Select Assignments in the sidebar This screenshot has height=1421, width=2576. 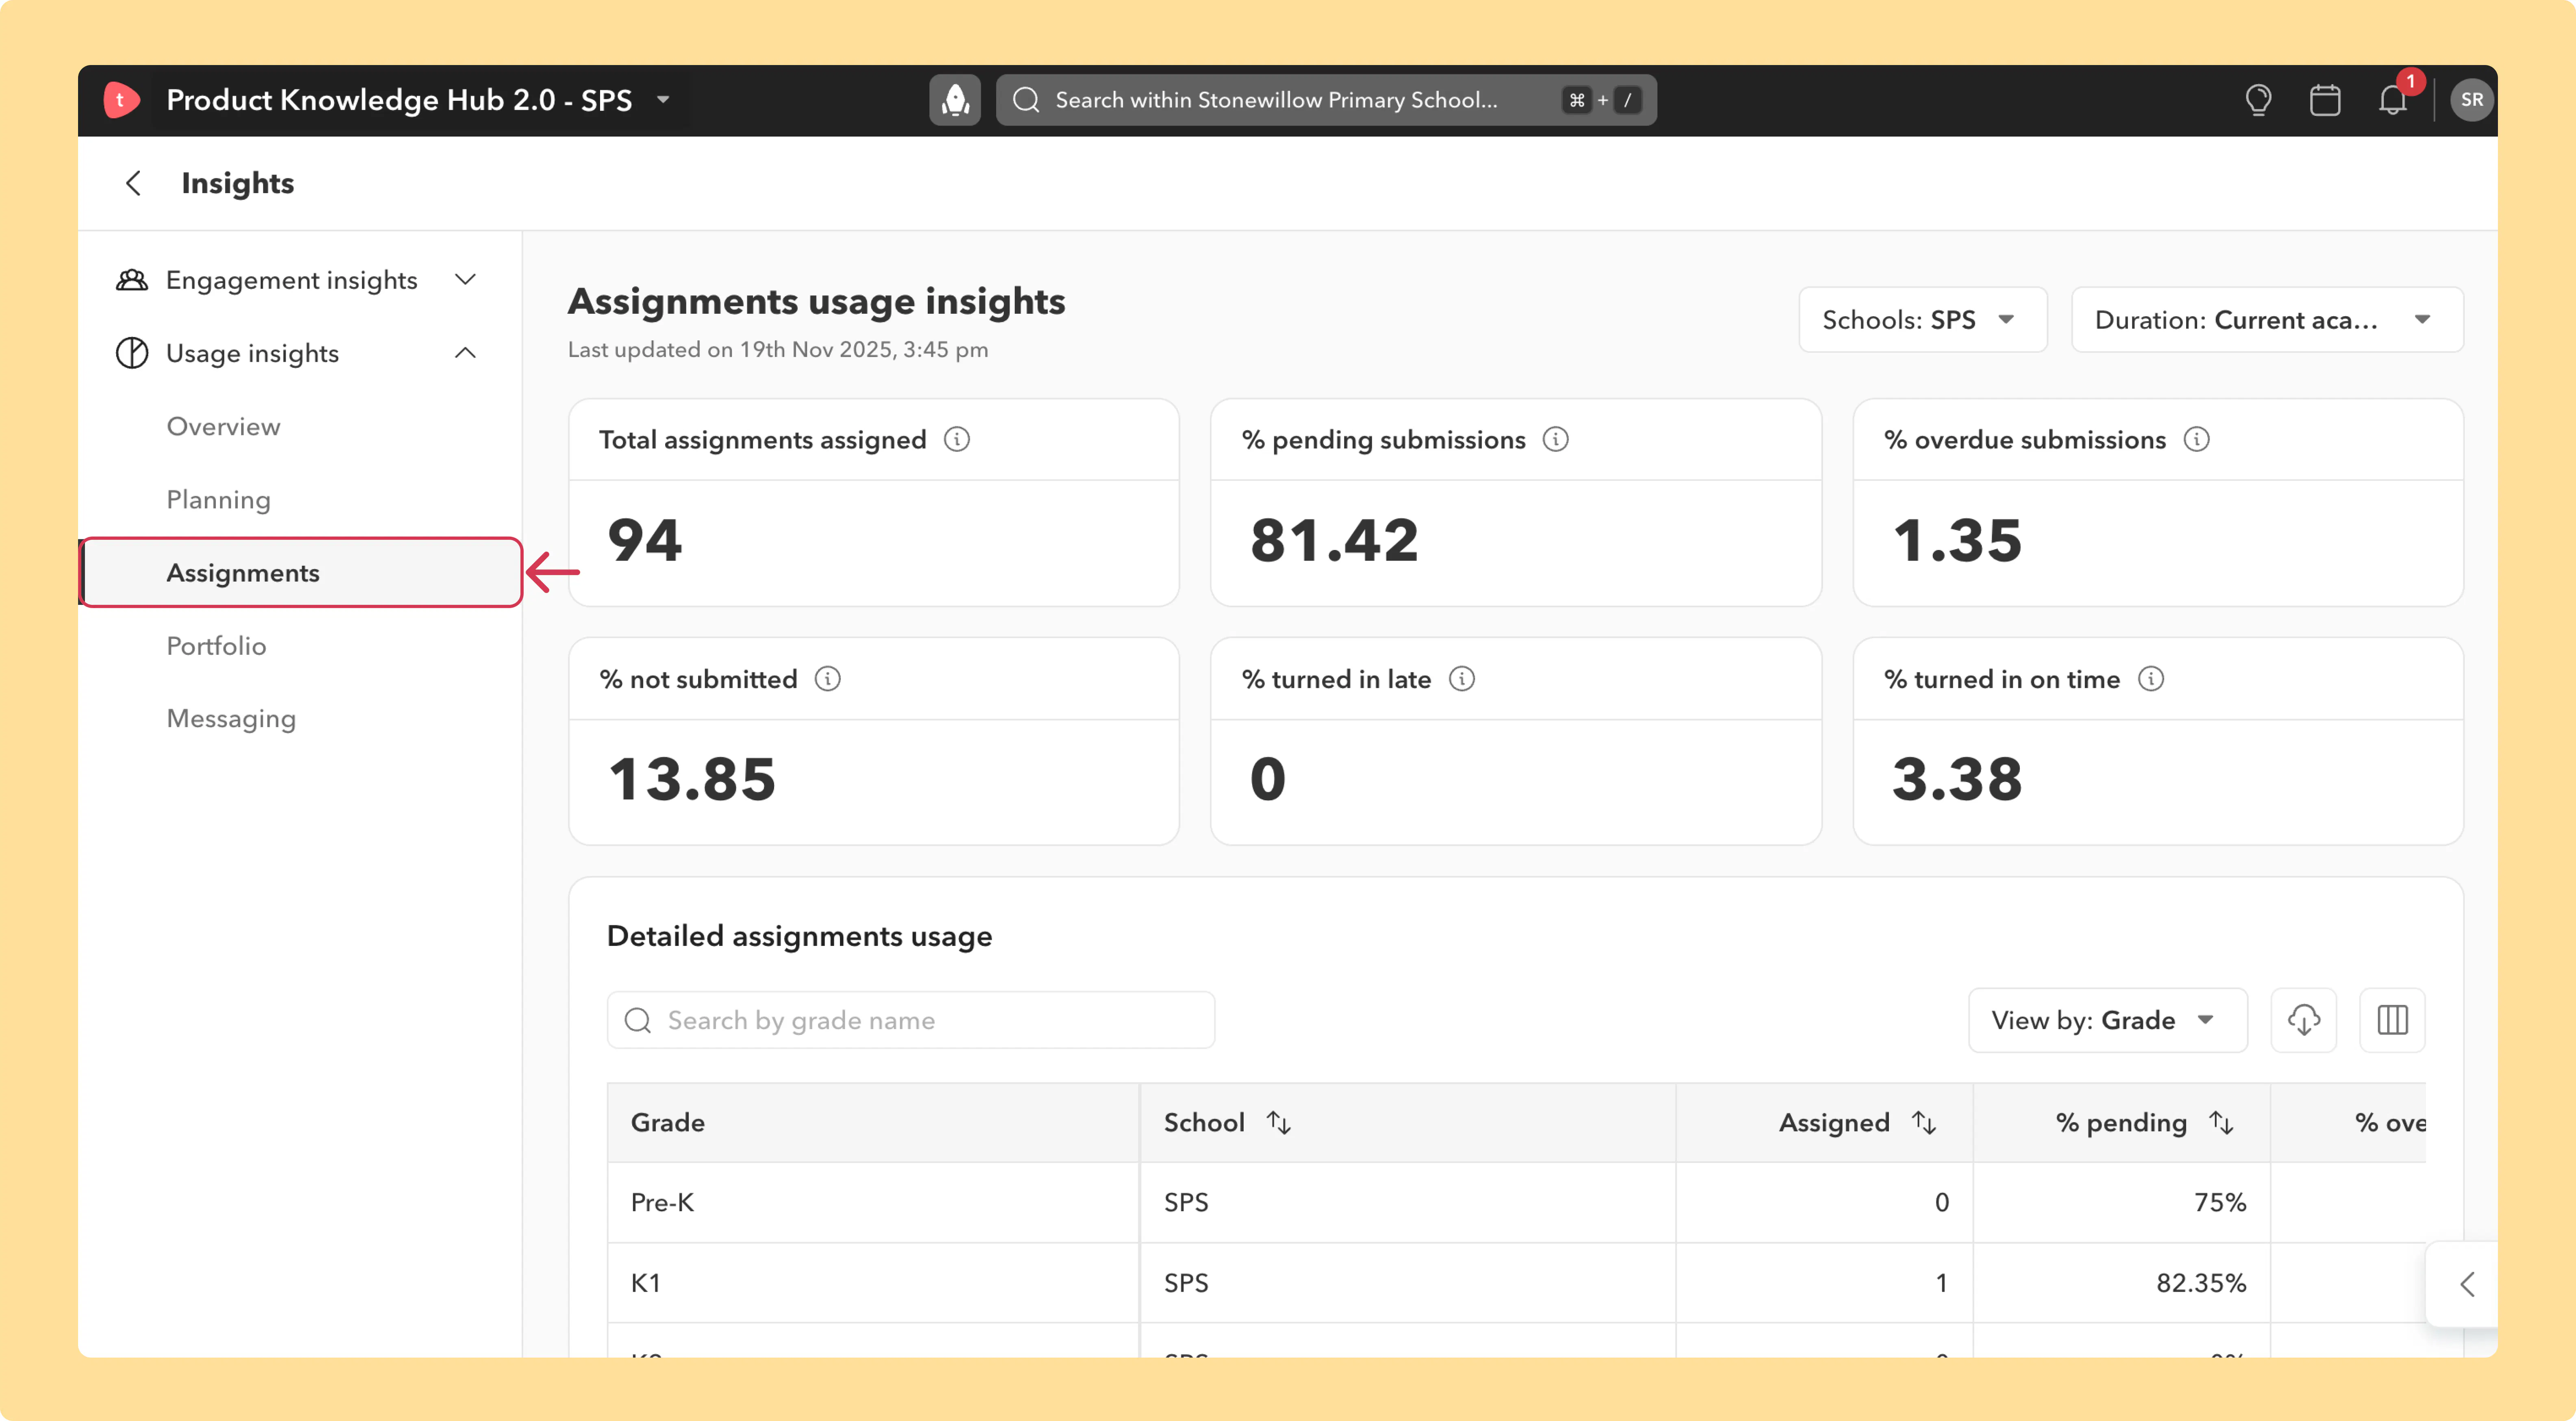[x=301, y=573]
